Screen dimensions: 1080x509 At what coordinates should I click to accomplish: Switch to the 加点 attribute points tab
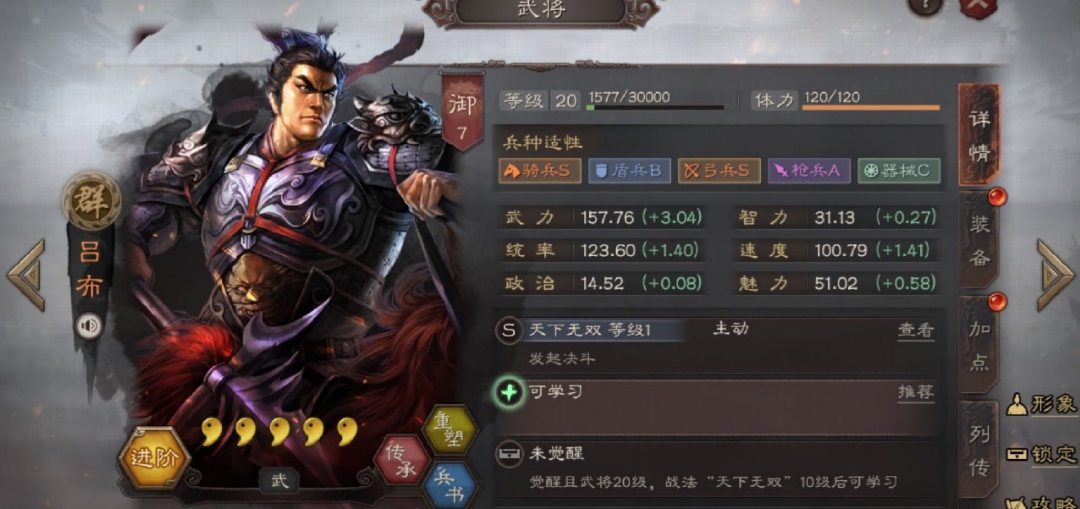click(x=979, y=344)
